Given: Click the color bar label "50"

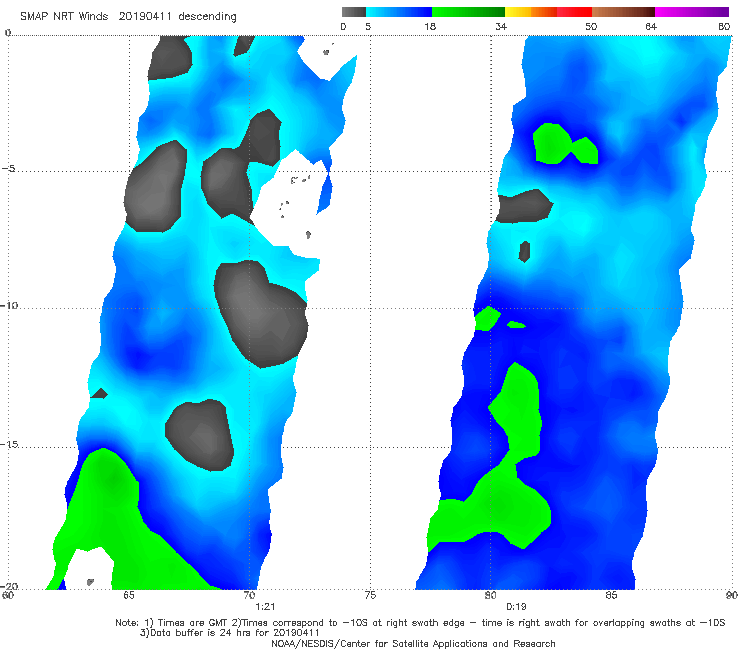Looking at the screenshot, I should pyautogui.click(x=591, y=26).
